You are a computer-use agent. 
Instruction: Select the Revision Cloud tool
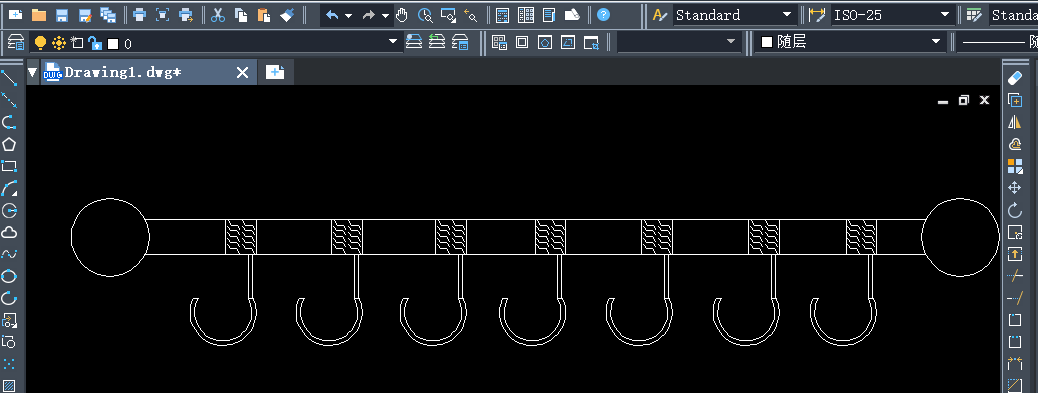(9, 232)
